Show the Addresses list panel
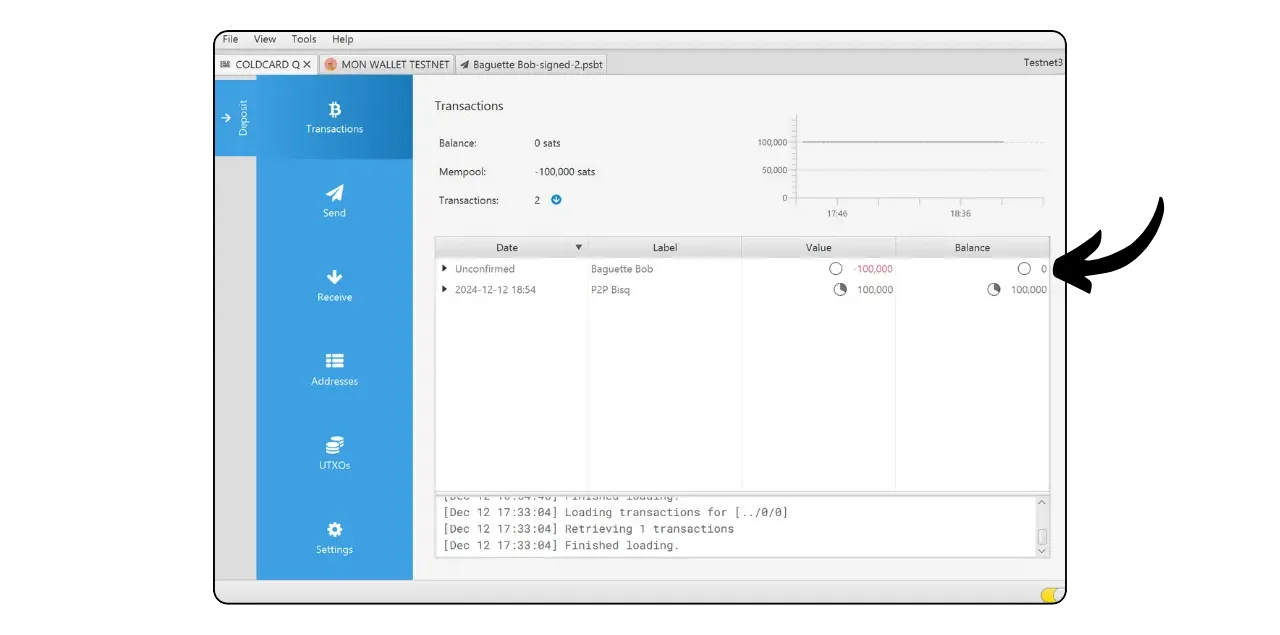The width and height of the screenshot is (1280, 635). point(334,369)
